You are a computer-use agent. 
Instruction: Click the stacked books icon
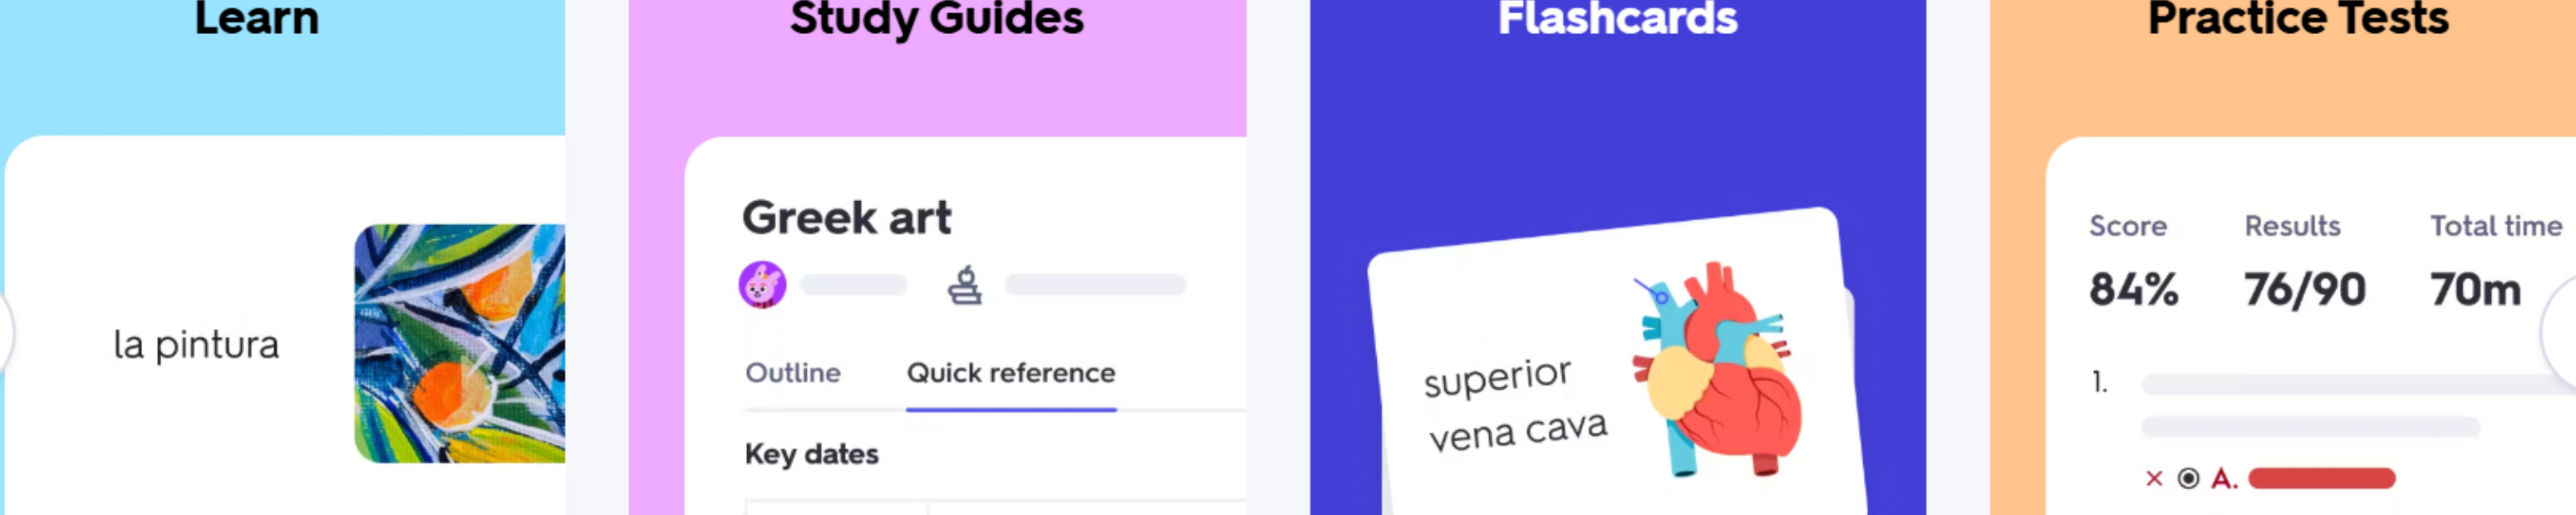pos(964,285)
